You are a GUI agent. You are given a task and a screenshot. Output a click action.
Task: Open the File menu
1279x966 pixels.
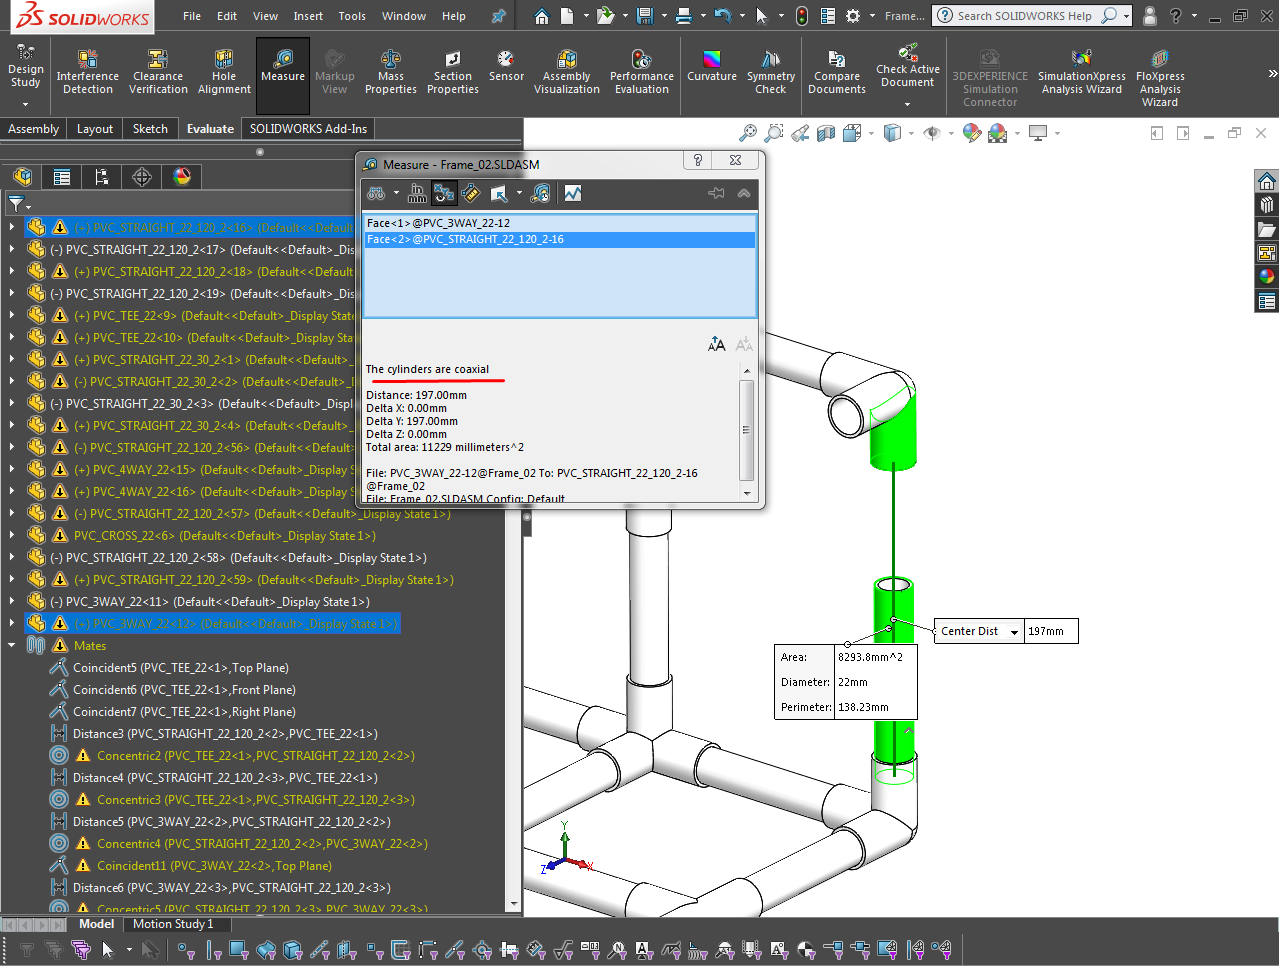click(192, 16)
